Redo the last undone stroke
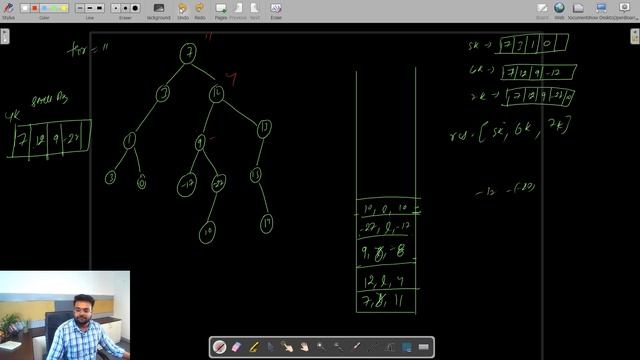Viewport: 640px width, 360px height. (200, 11)
